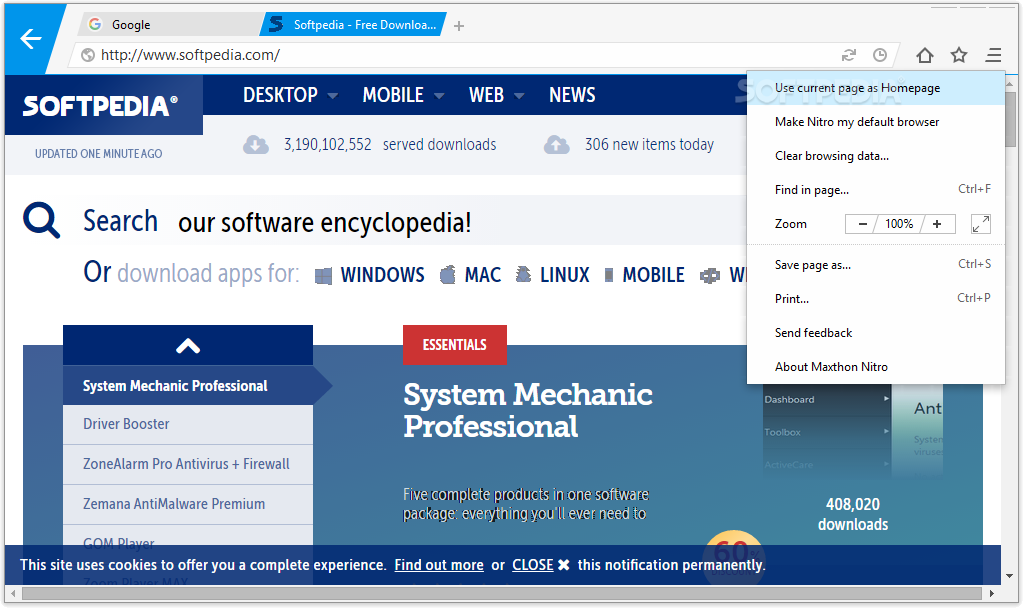Select Make Nitro my default browser
This screenshot has height=608, width=1023.
pyautogui.click(x=876, y=122)
